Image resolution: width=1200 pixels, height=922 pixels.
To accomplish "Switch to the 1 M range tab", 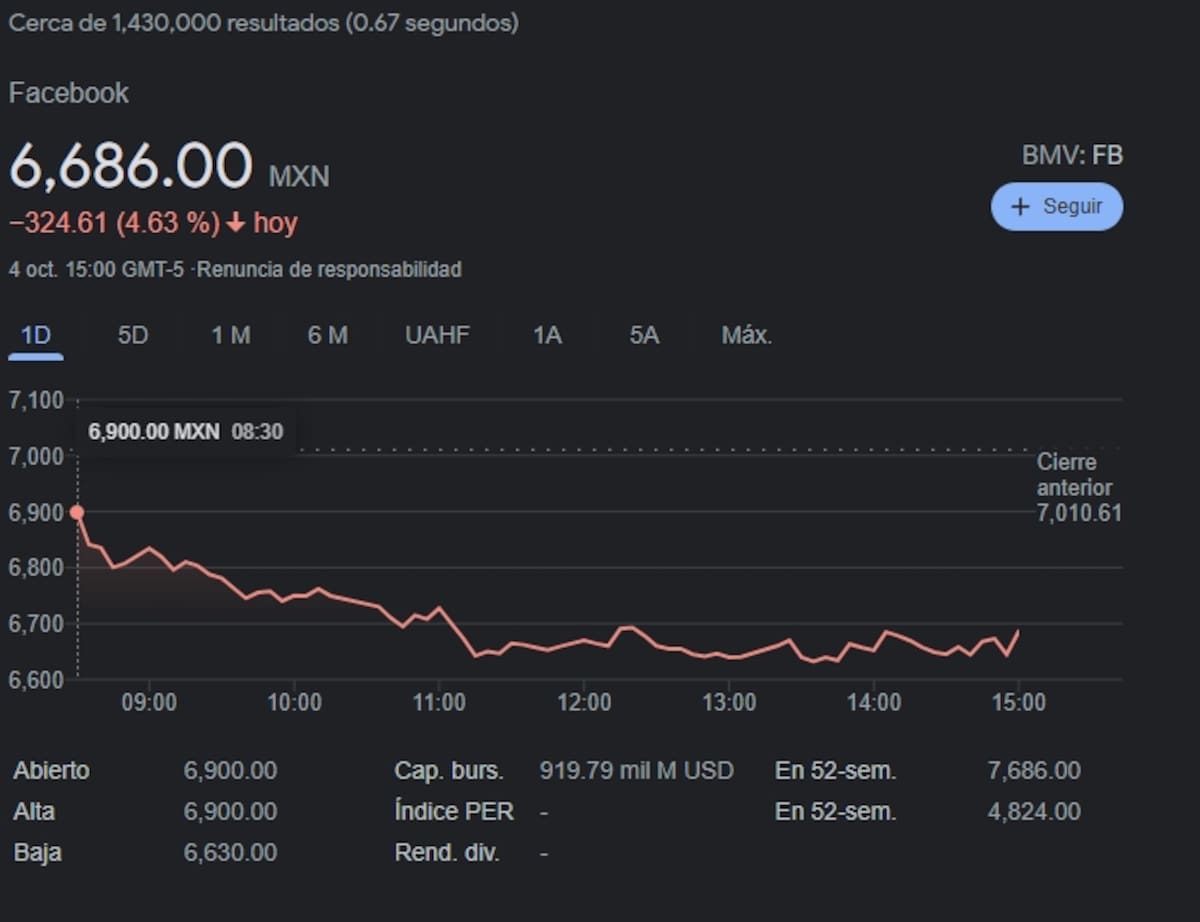I will 230,336.
